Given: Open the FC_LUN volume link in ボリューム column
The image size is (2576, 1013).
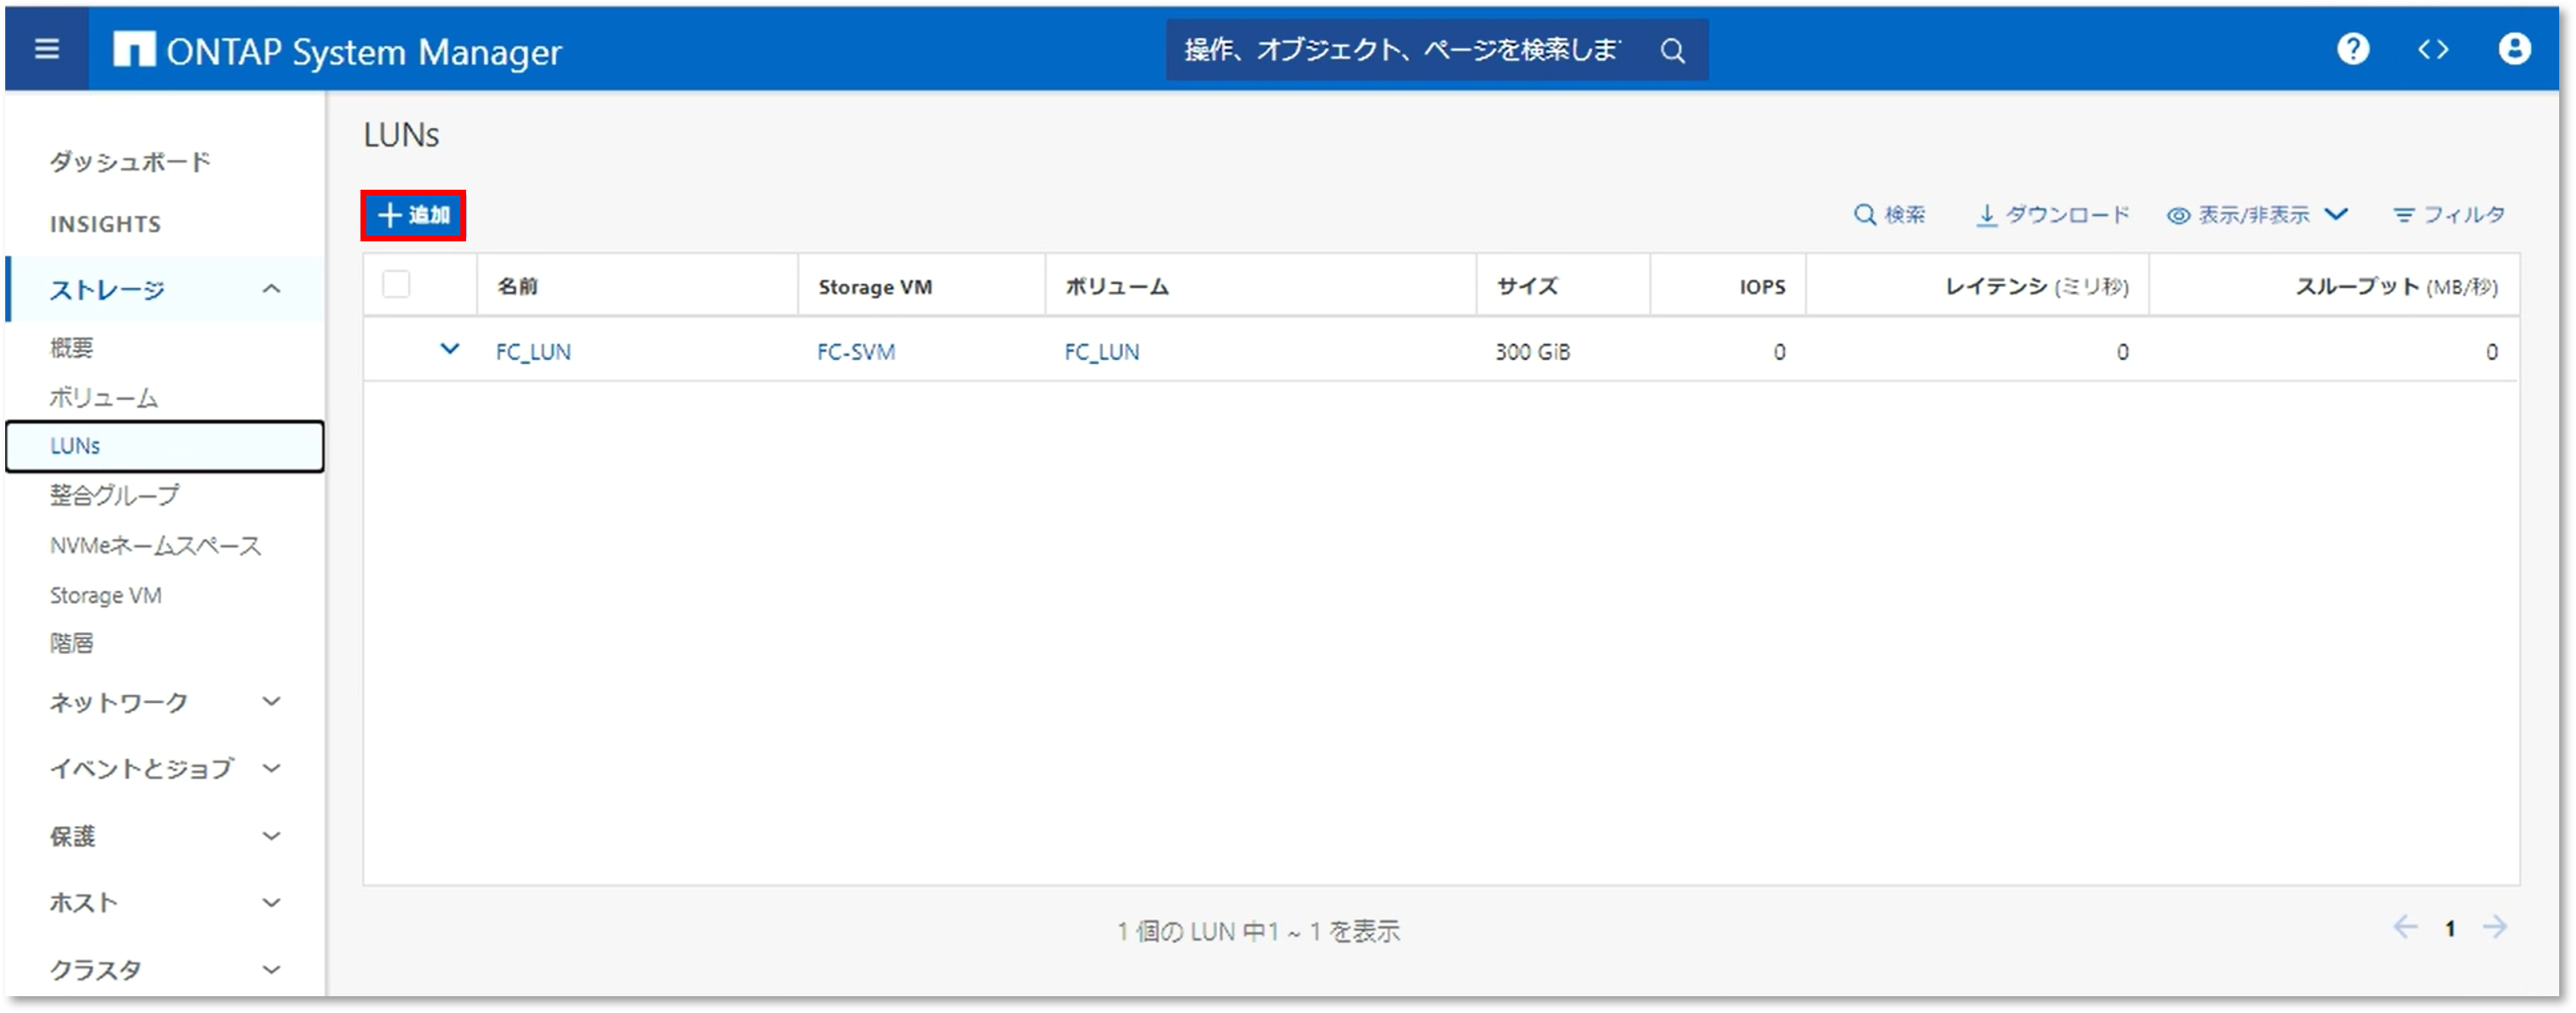Looking at the screenshot, I should pos(1101,352).
